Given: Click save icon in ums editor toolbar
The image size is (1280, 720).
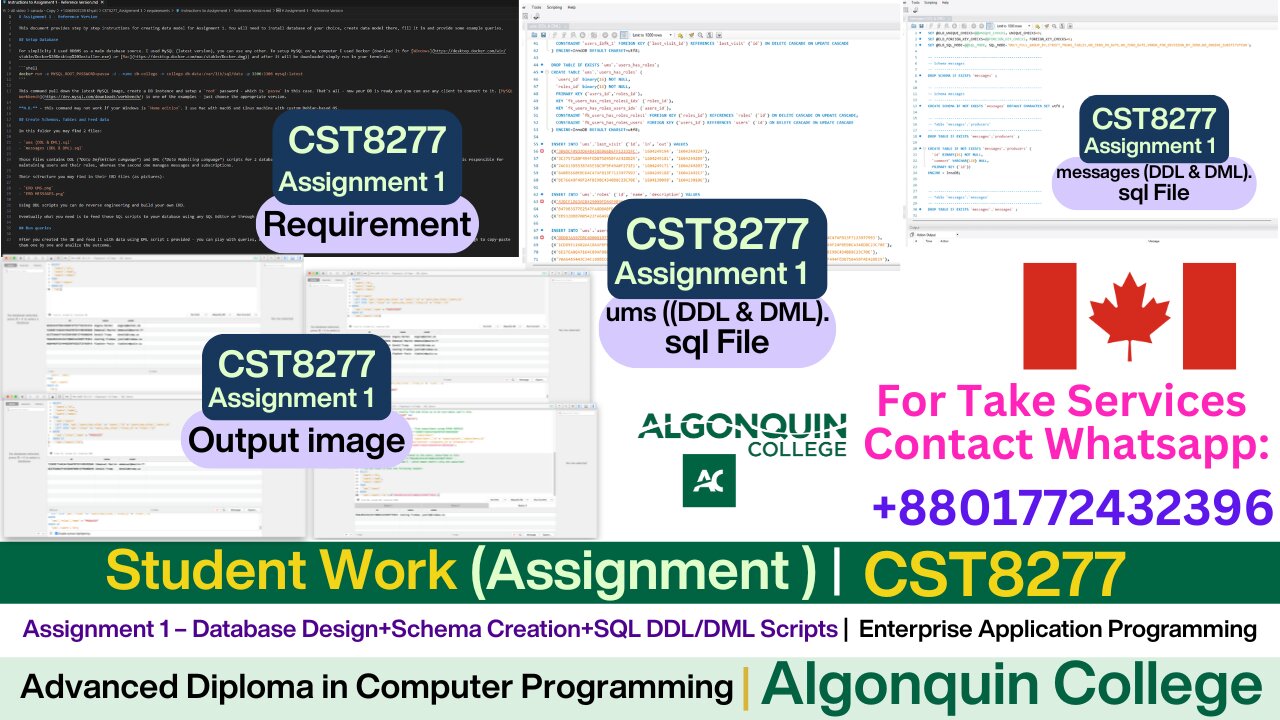Looking at the screenshot, I should 543,35.
